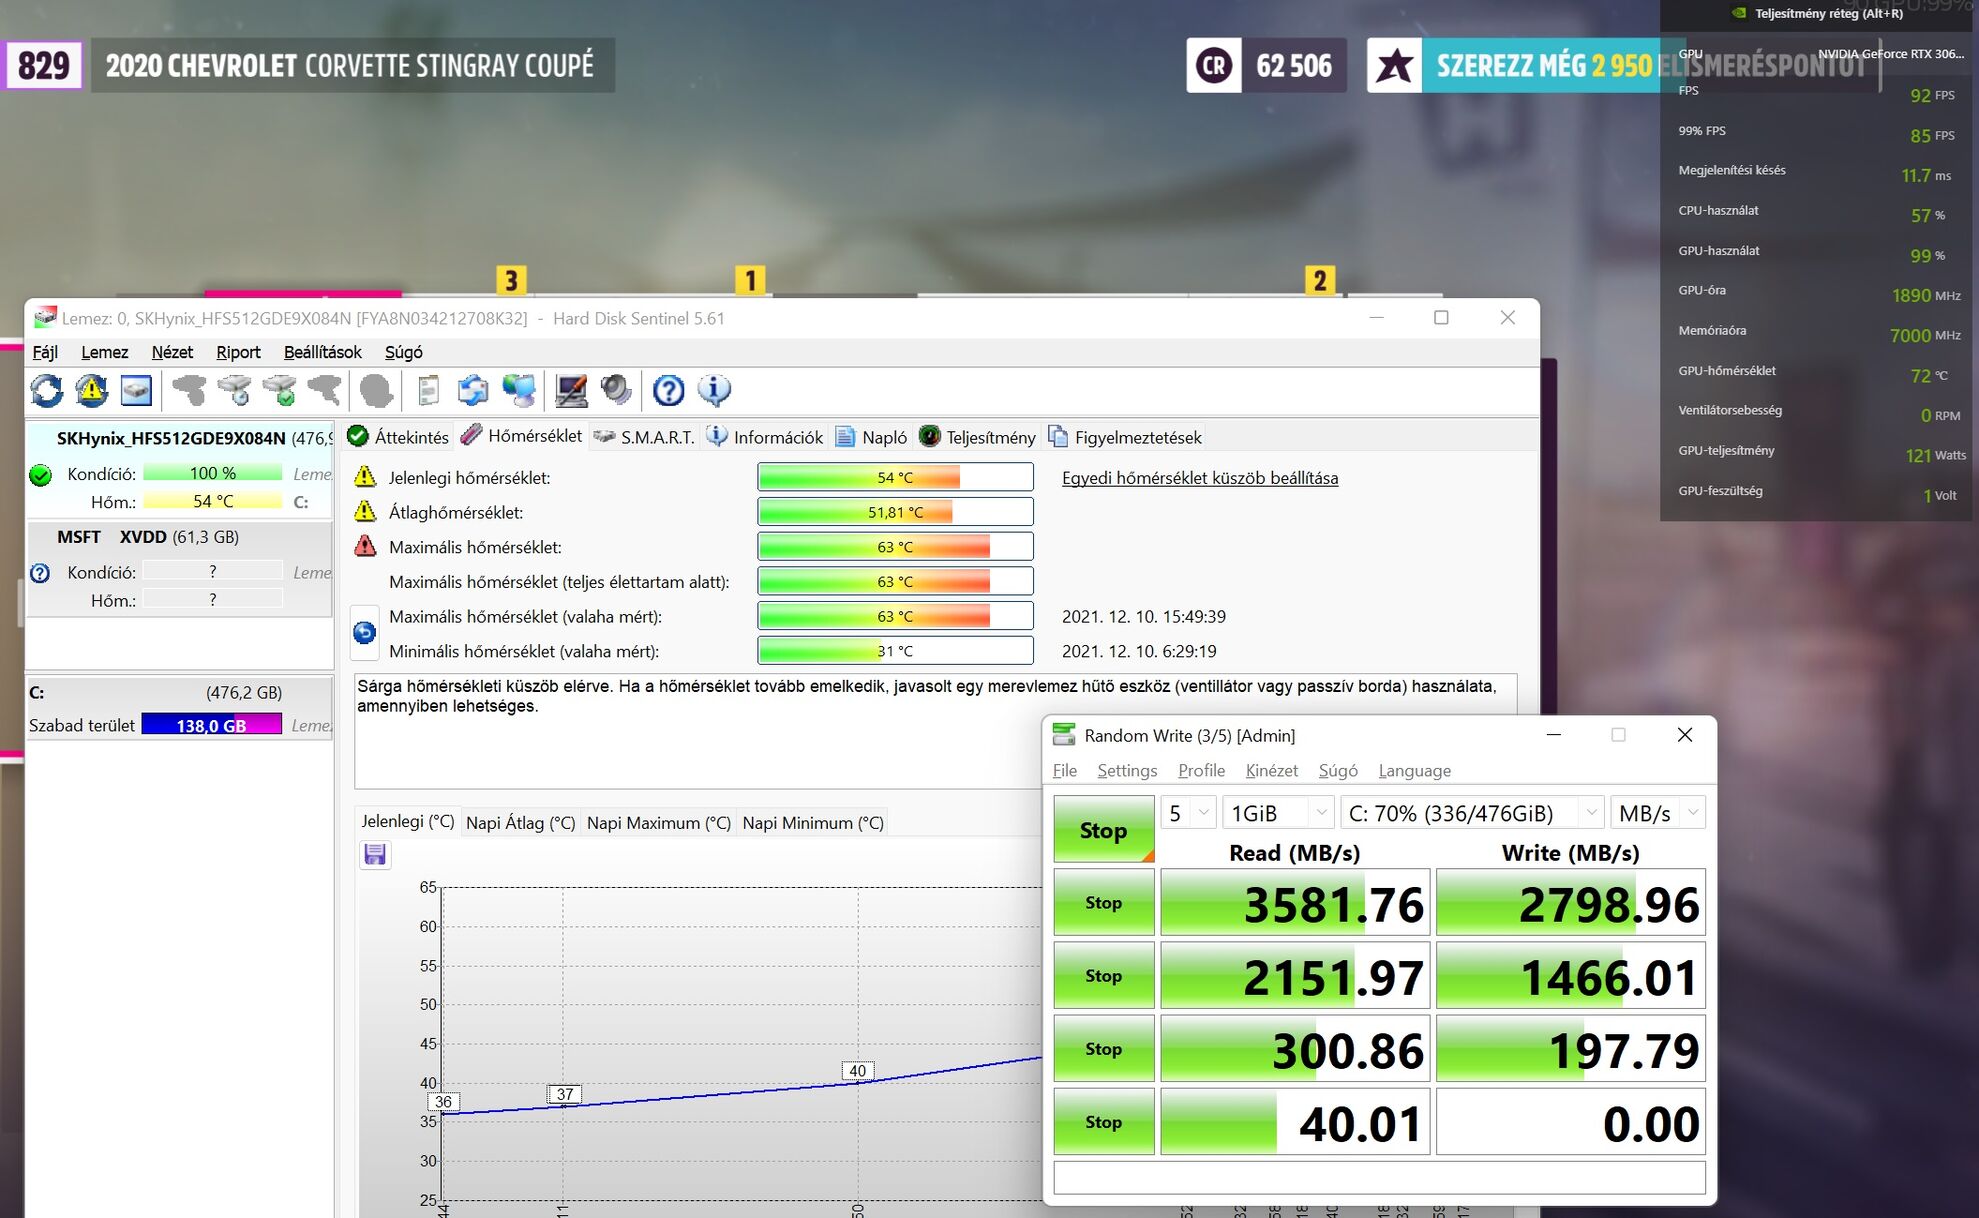Viewport: 1979px width, 1218px height.
Task: Open help question mark icon
Action: [668, 391]
